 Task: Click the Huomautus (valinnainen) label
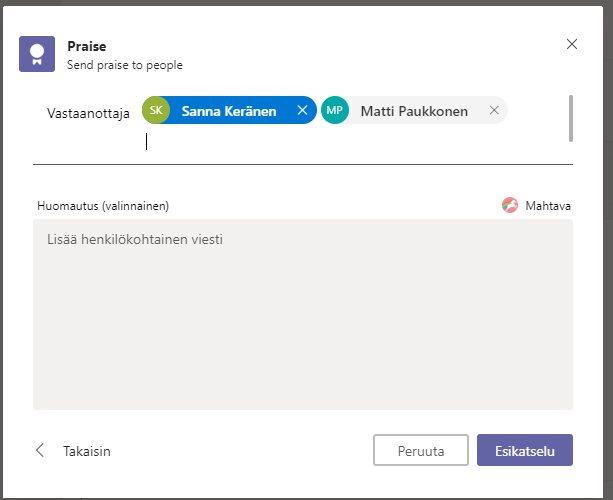100,206
